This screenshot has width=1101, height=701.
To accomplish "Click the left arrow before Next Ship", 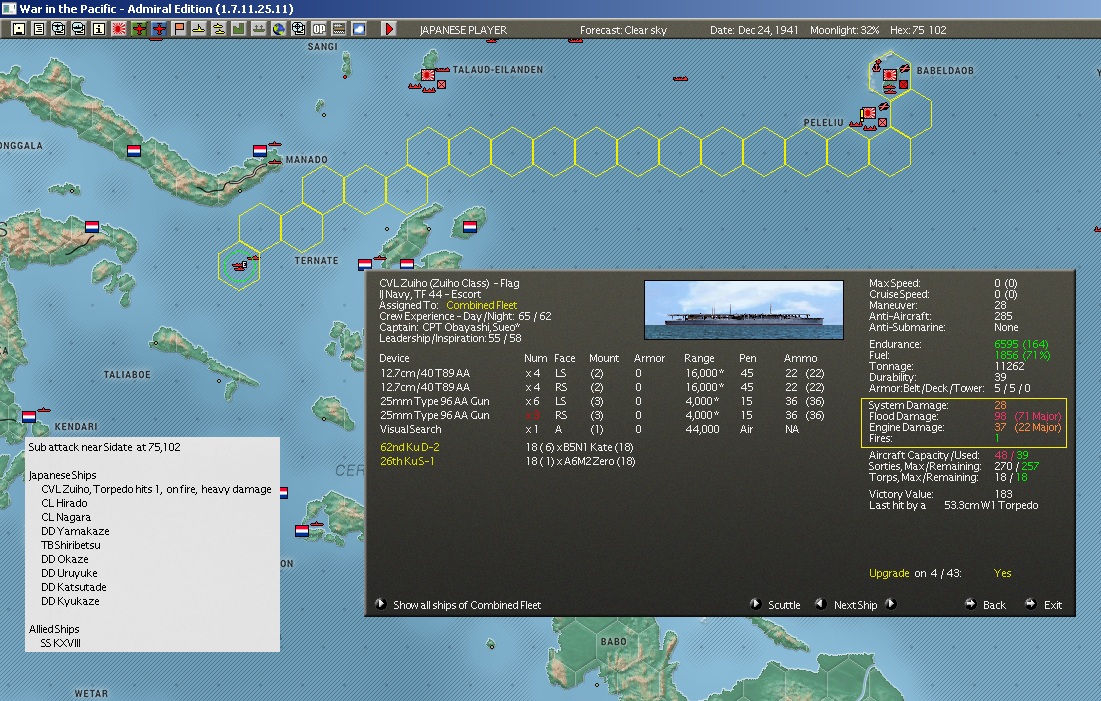I will (820, 604).
